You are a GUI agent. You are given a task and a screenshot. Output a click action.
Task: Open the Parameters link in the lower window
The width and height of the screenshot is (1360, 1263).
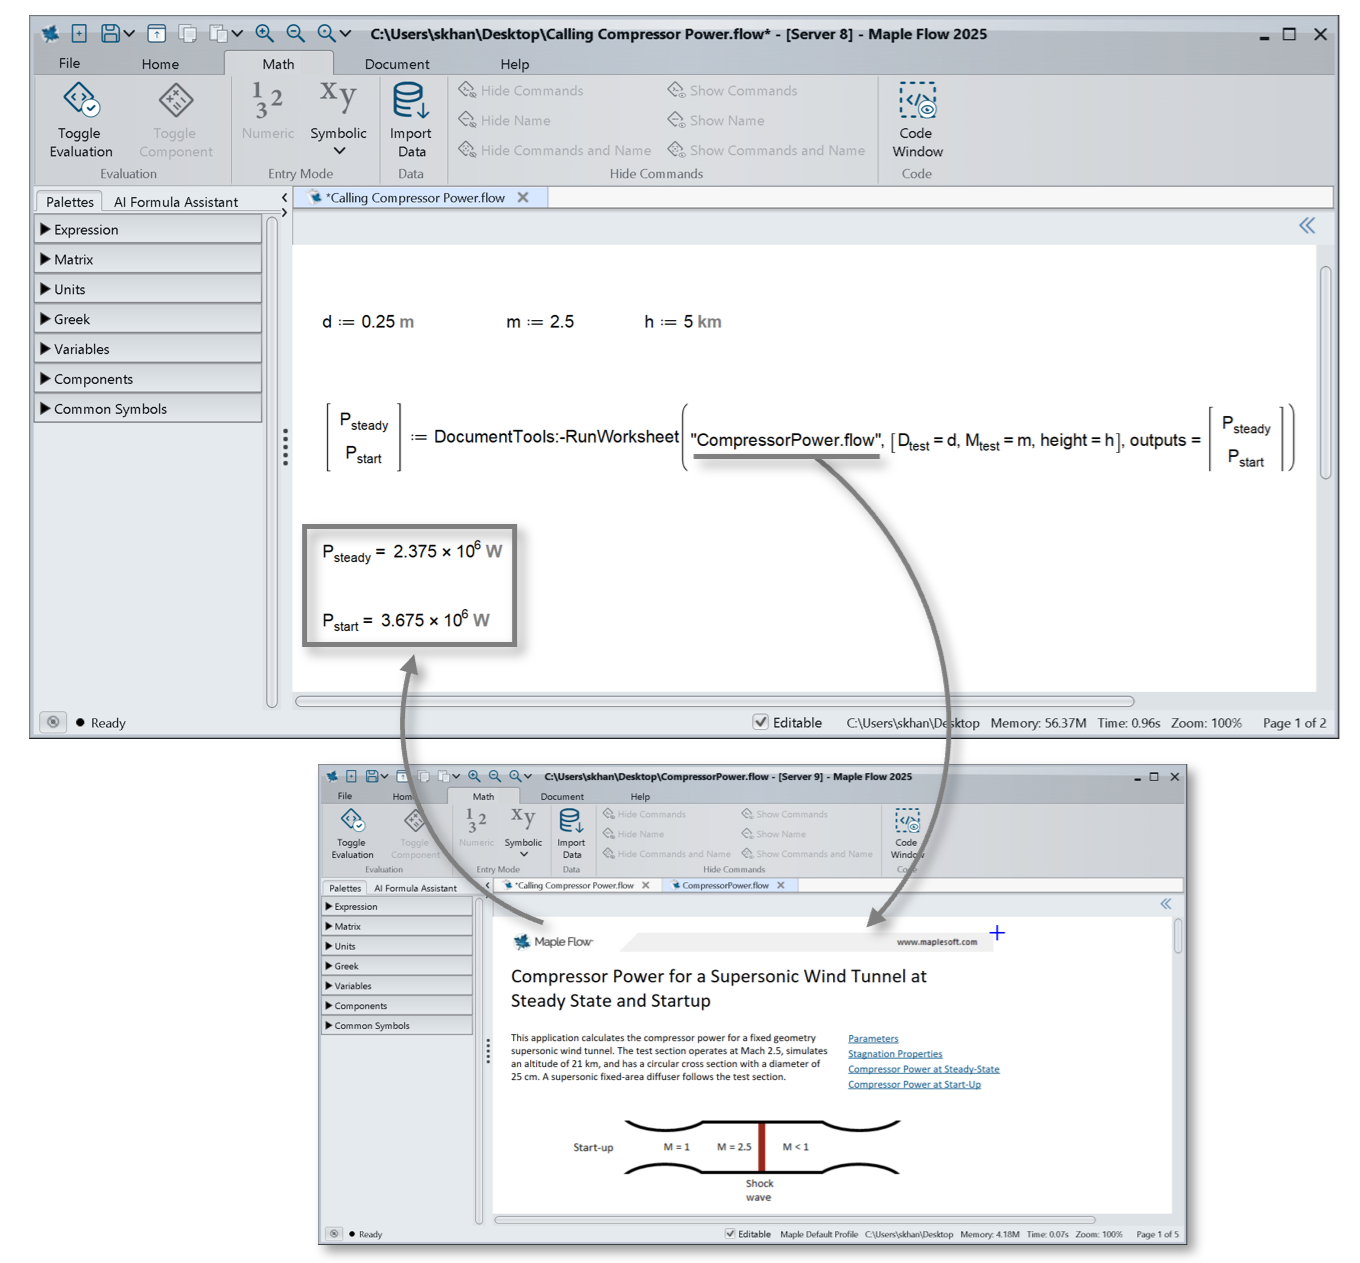click(873, 1039)
